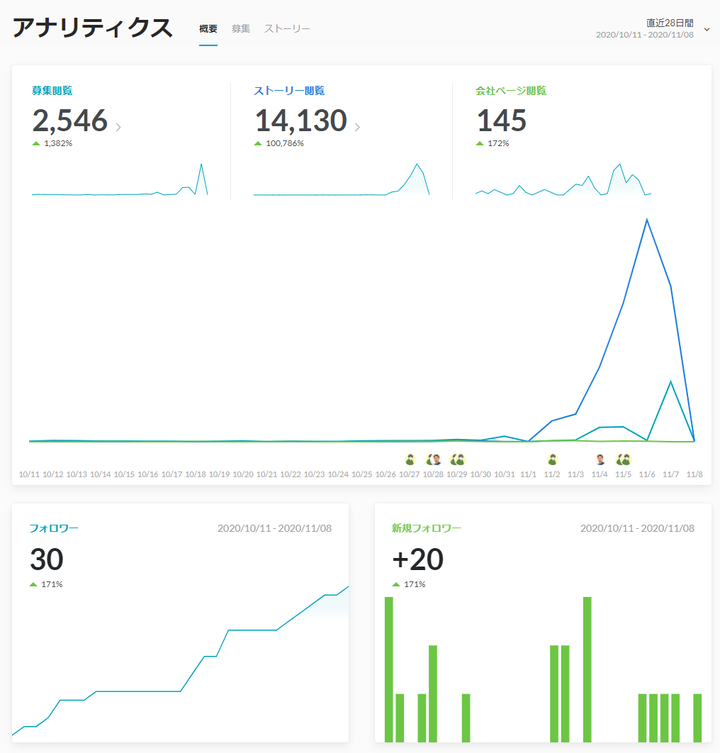Switch to the ストーリー tab
720x753 pixels.
[287, 29]
